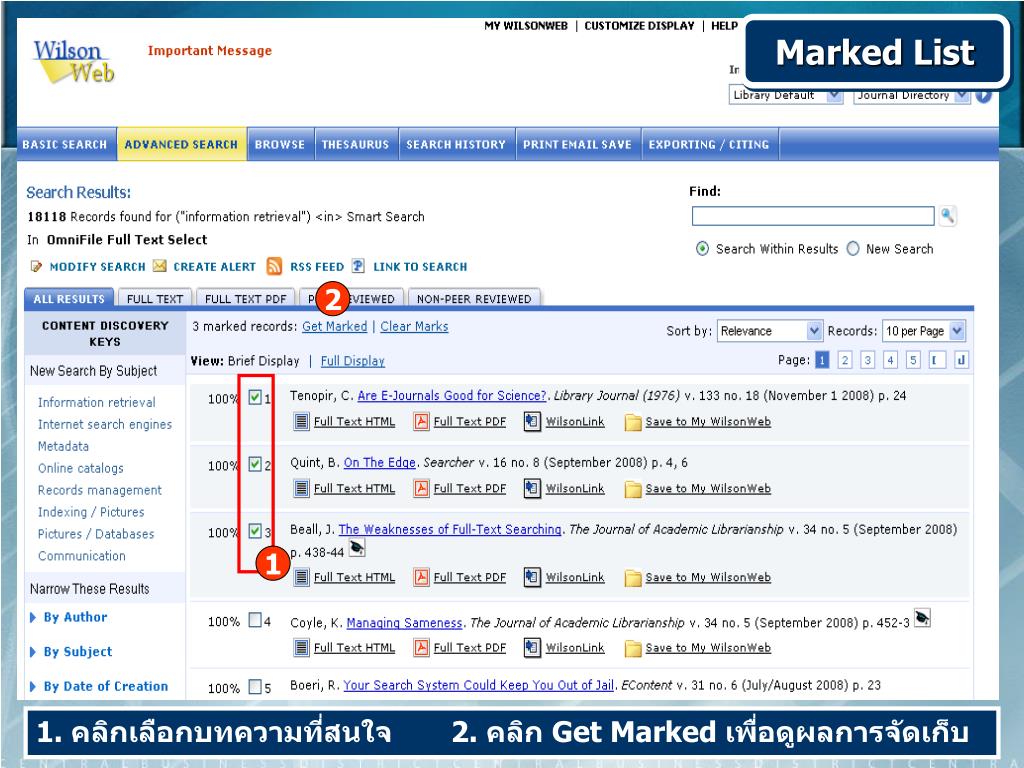Screen dimensions: 1024x768
Task: Switch to Non-Peer Reviewed results tab
Action: tap(474, 298)
